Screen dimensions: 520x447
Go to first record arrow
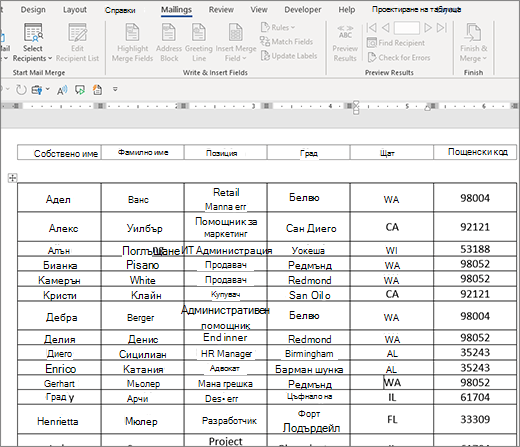click(x=371, y=28)
